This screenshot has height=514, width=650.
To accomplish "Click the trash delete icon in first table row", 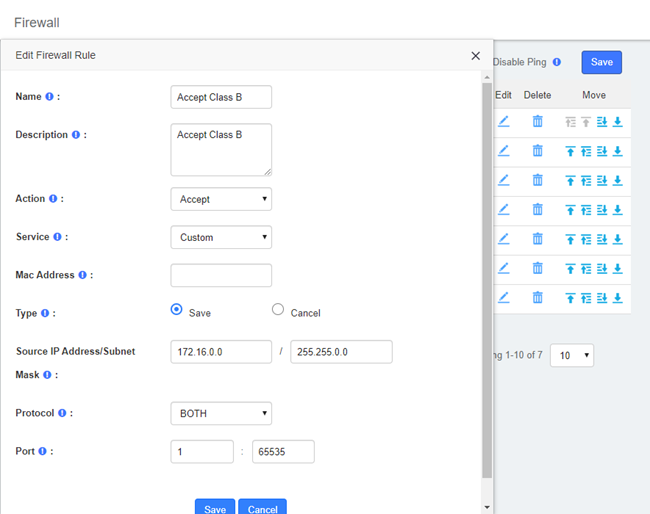I will (x=538, y=121).
